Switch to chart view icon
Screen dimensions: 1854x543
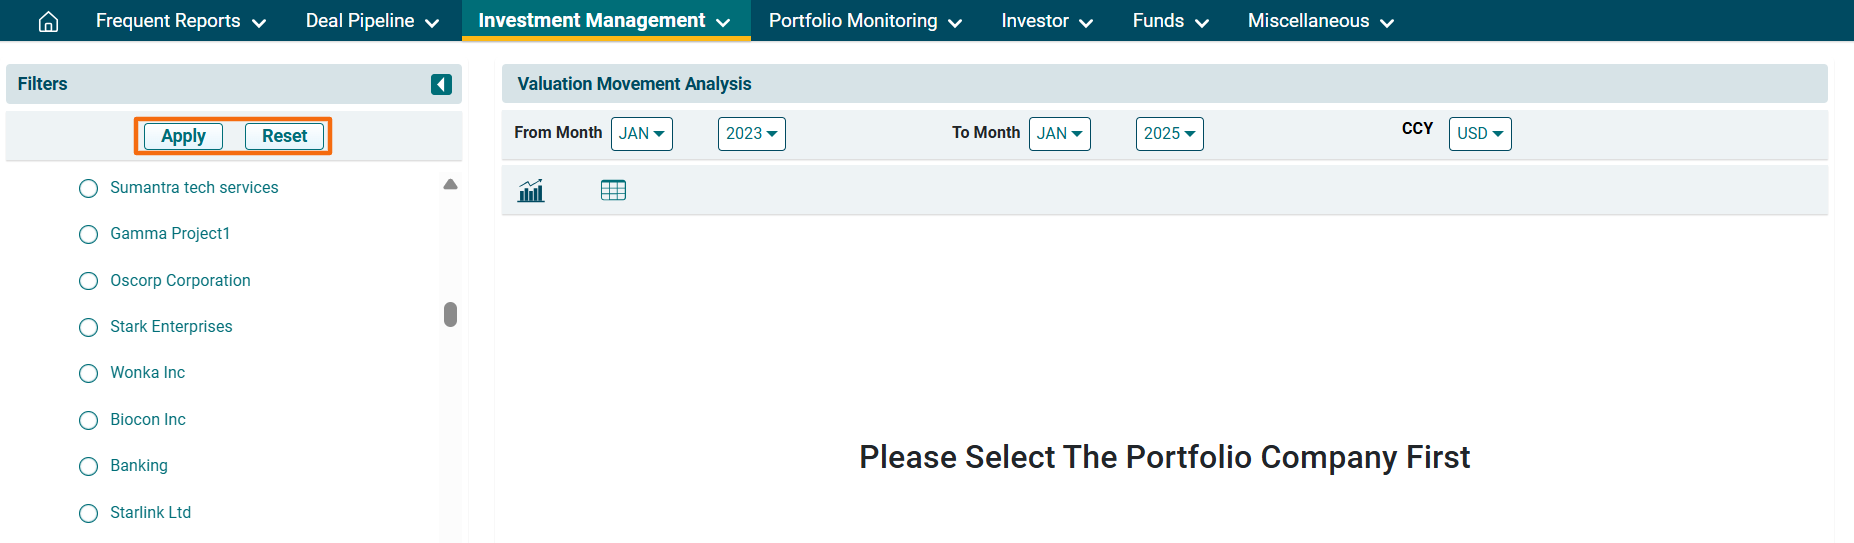tap(531, 190)
